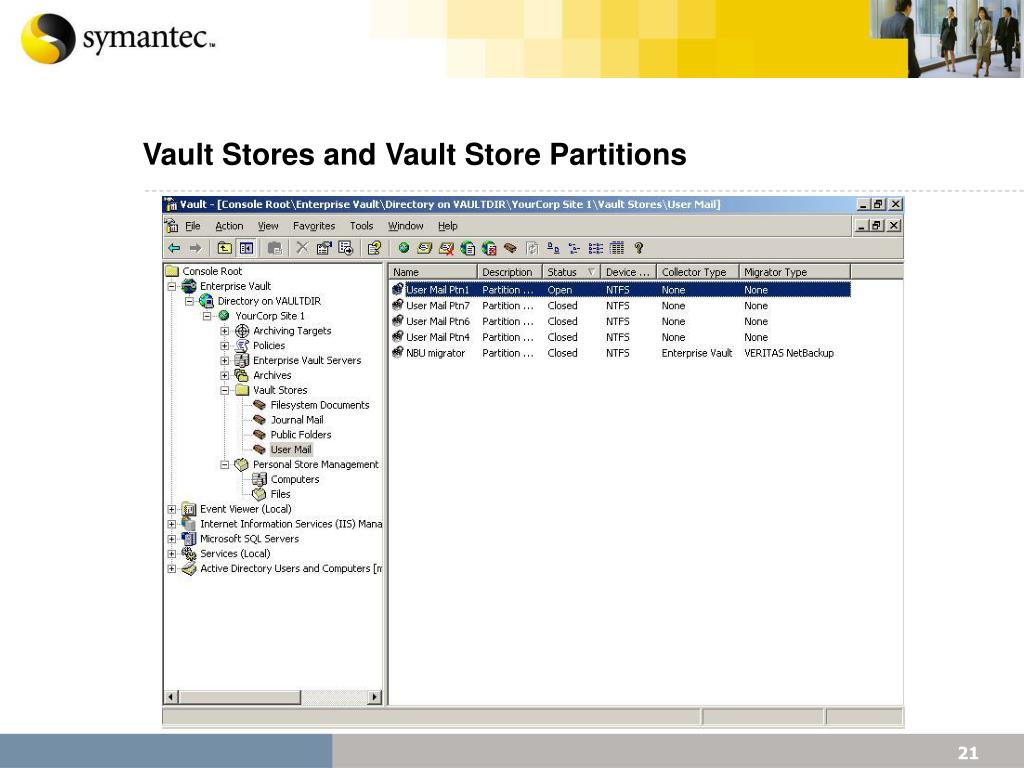Viewport: 1024px width, 768px height.
Task: Select the User Mail Ptn7 row
Action: click(620, 306)
